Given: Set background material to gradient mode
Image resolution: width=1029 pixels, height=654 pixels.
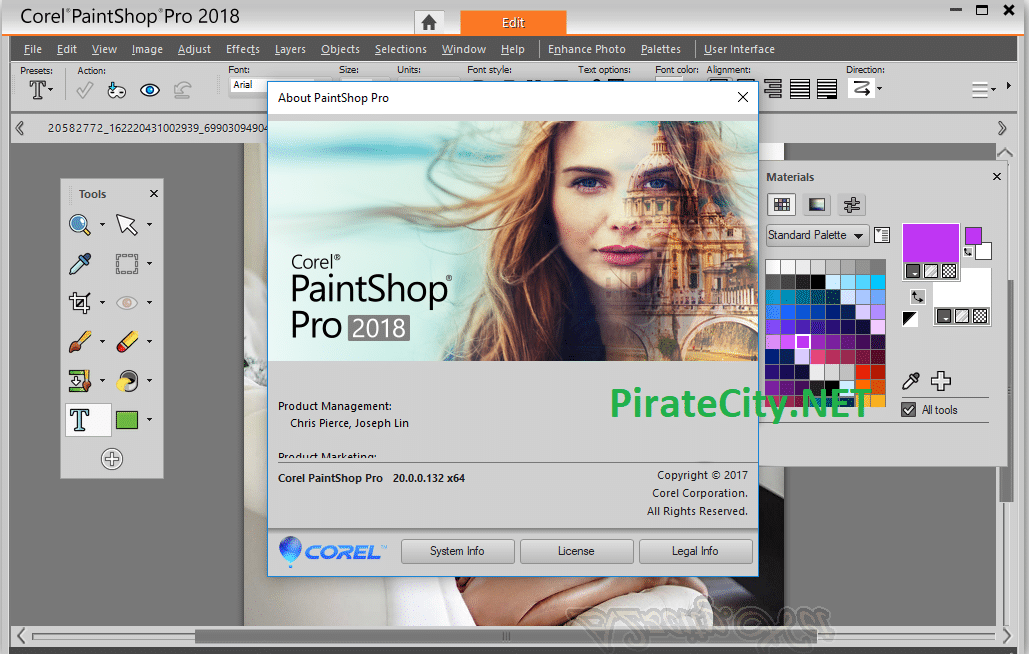Looking at the screenshot, I should tap(962, 316).
